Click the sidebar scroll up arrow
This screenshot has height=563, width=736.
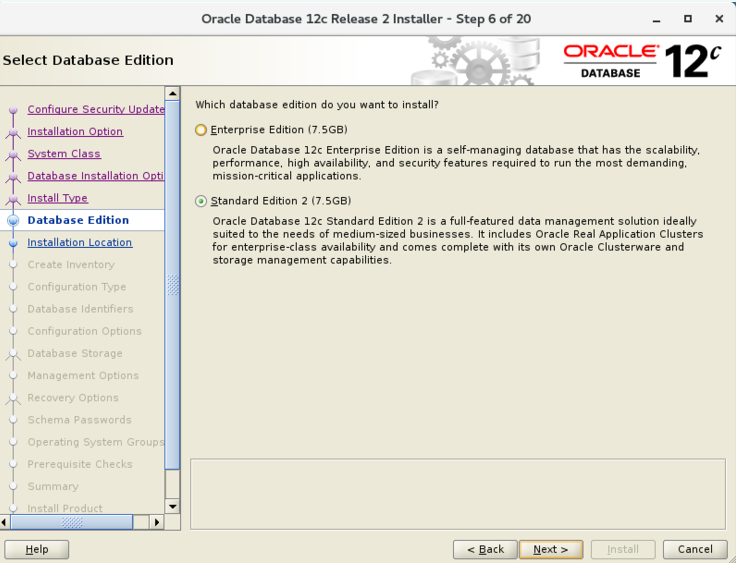pos(173,93)
